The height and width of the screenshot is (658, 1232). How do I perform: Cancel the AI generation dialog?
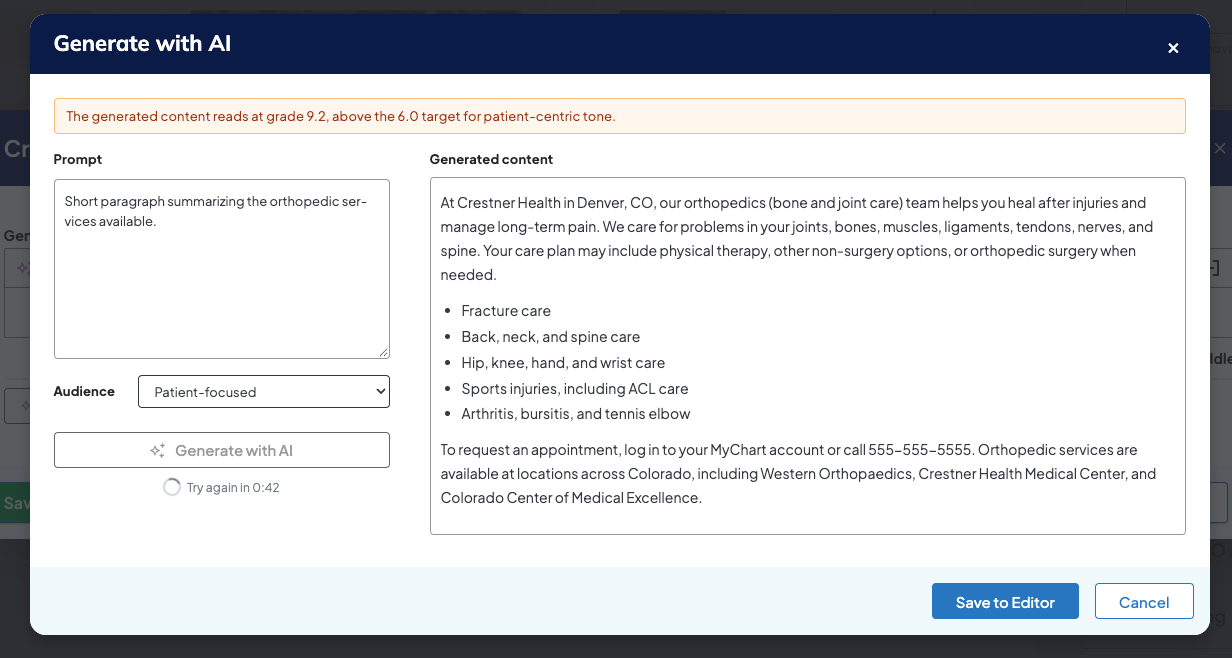(1144, 602)
